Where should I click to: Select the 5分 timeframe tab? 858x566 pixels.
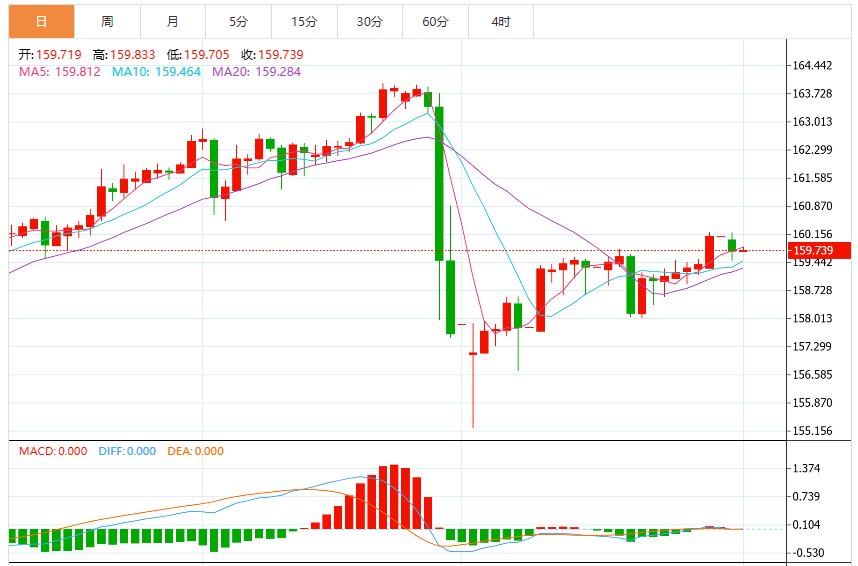point(239,21)
